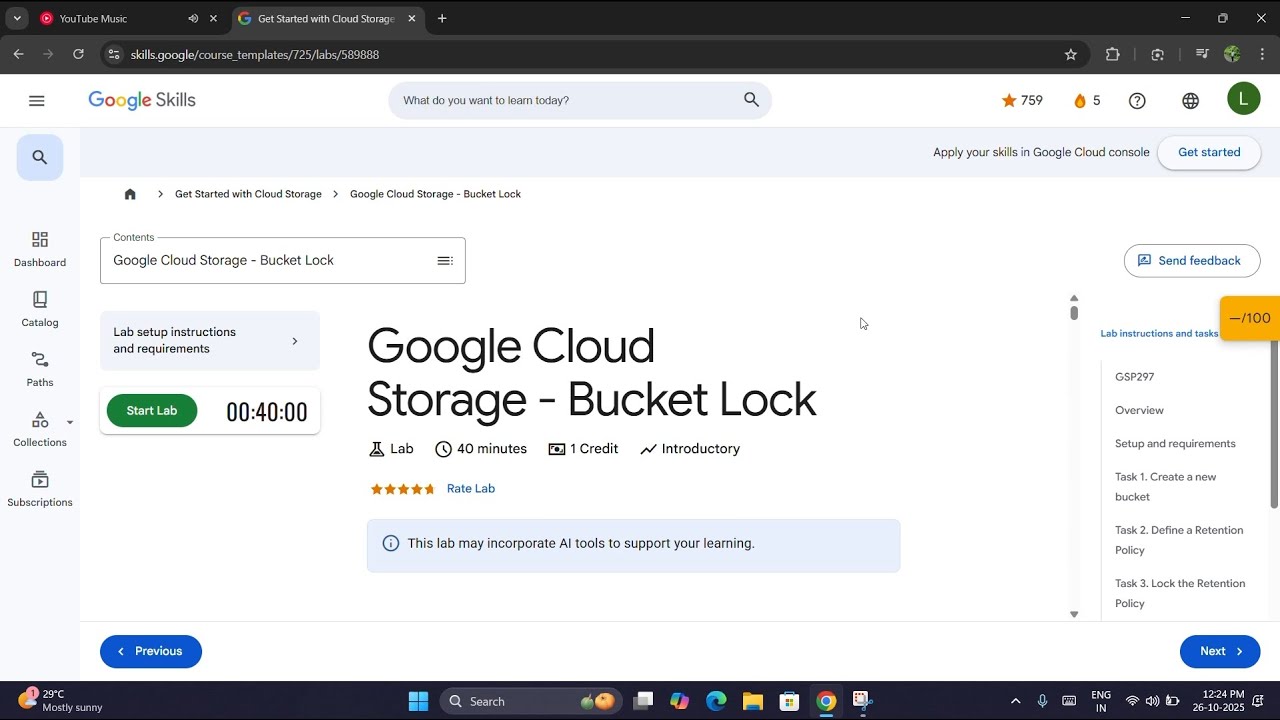Go to the Next lab
Screen dimensions: 1280x720
coord(1220,651)
